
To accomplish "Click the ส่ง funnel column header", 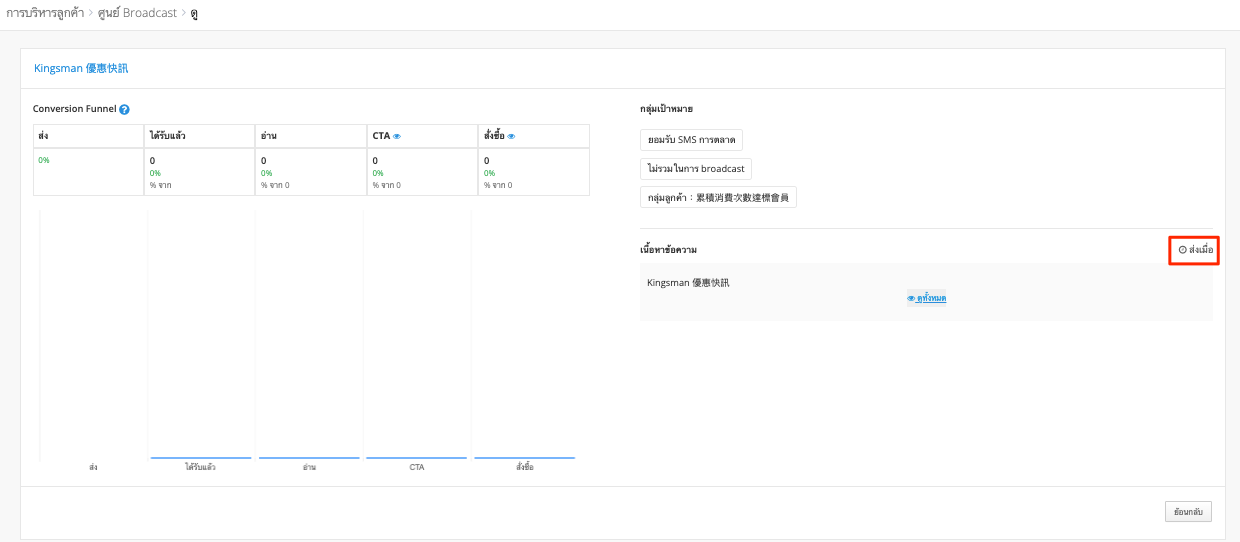I will click(88, 136).
